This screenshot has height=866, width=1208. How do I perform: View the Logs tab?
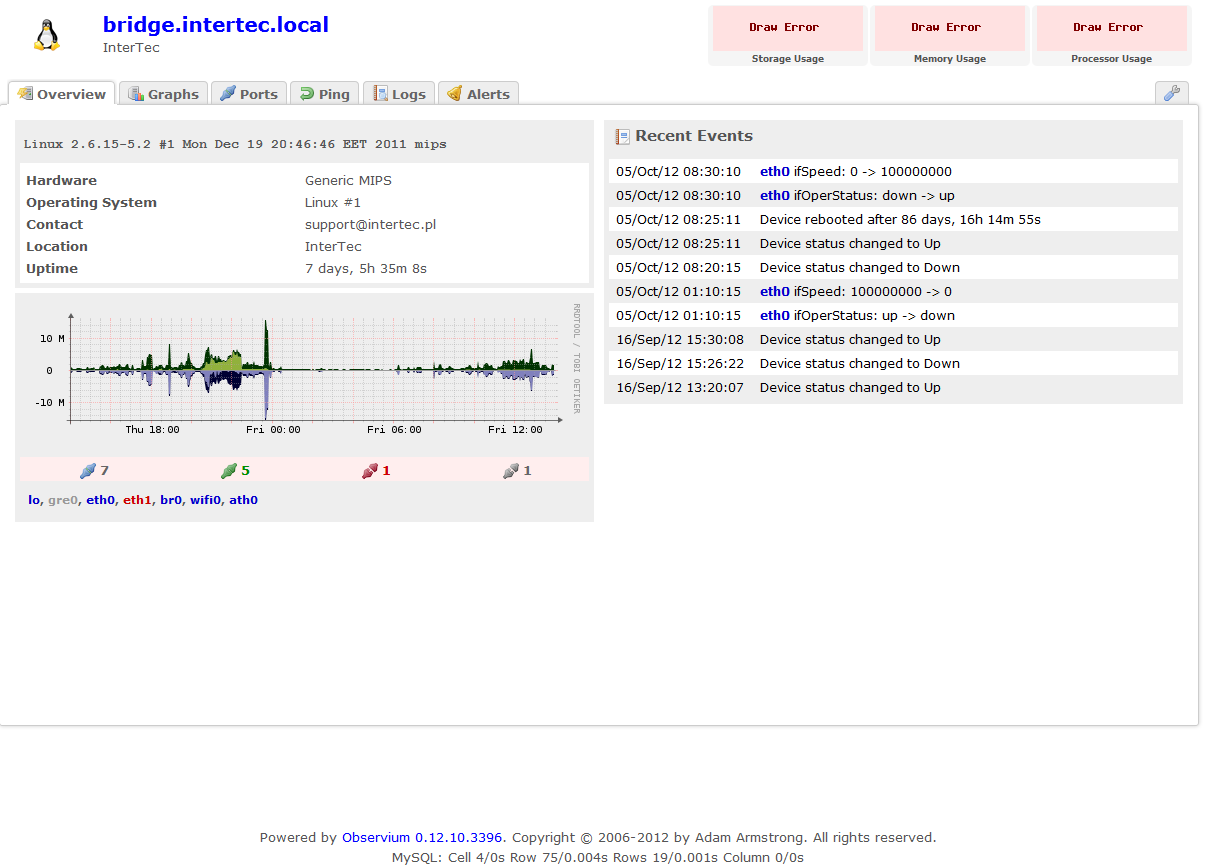[399, 94]
